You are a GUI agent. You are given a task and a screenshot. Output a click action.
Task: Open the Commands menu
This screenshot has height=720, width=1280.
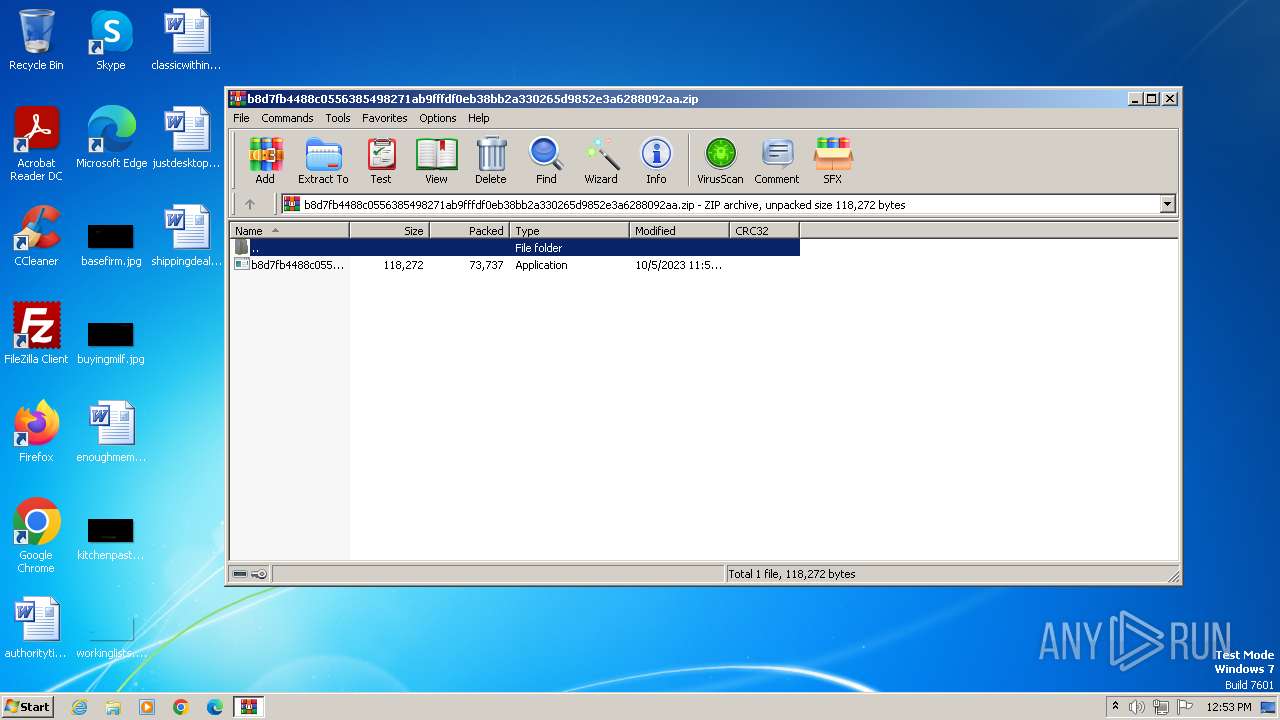coord(287,118)
